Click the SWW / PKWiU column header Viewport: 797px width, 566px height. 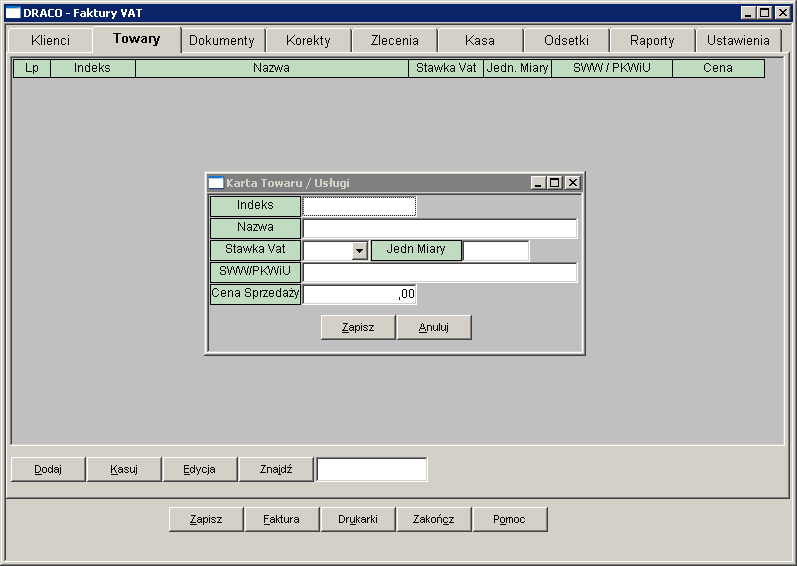[x=611, y=68]
